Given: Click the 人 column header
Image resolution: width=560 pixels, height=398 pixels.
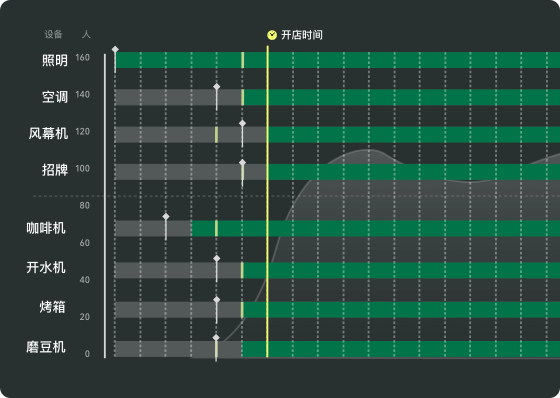Looking at the screenshot, I should (x=86, y=34).
